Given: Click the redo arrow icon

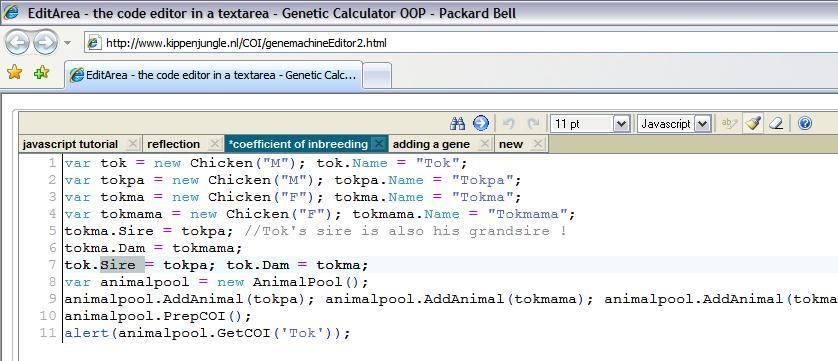Looking at the screenshot, I should click(533, 124).
